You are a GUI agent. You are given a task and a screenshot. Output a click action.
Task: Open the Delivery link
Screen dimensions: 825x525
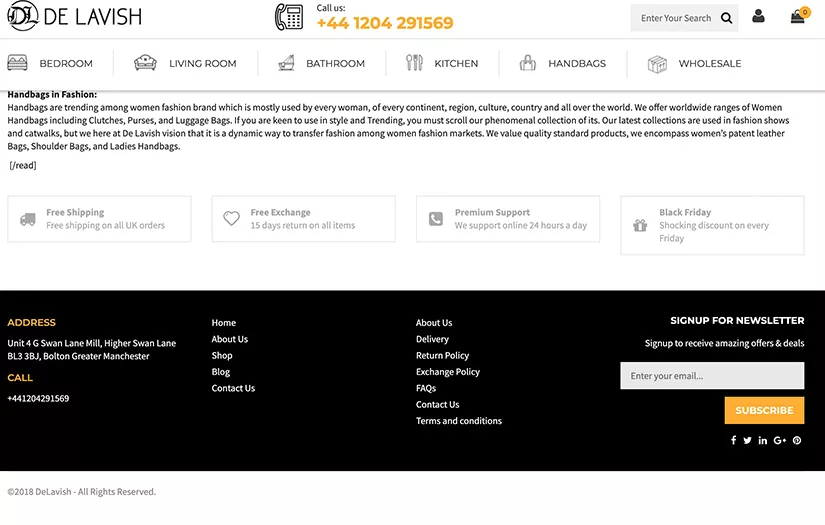(432, 339)
